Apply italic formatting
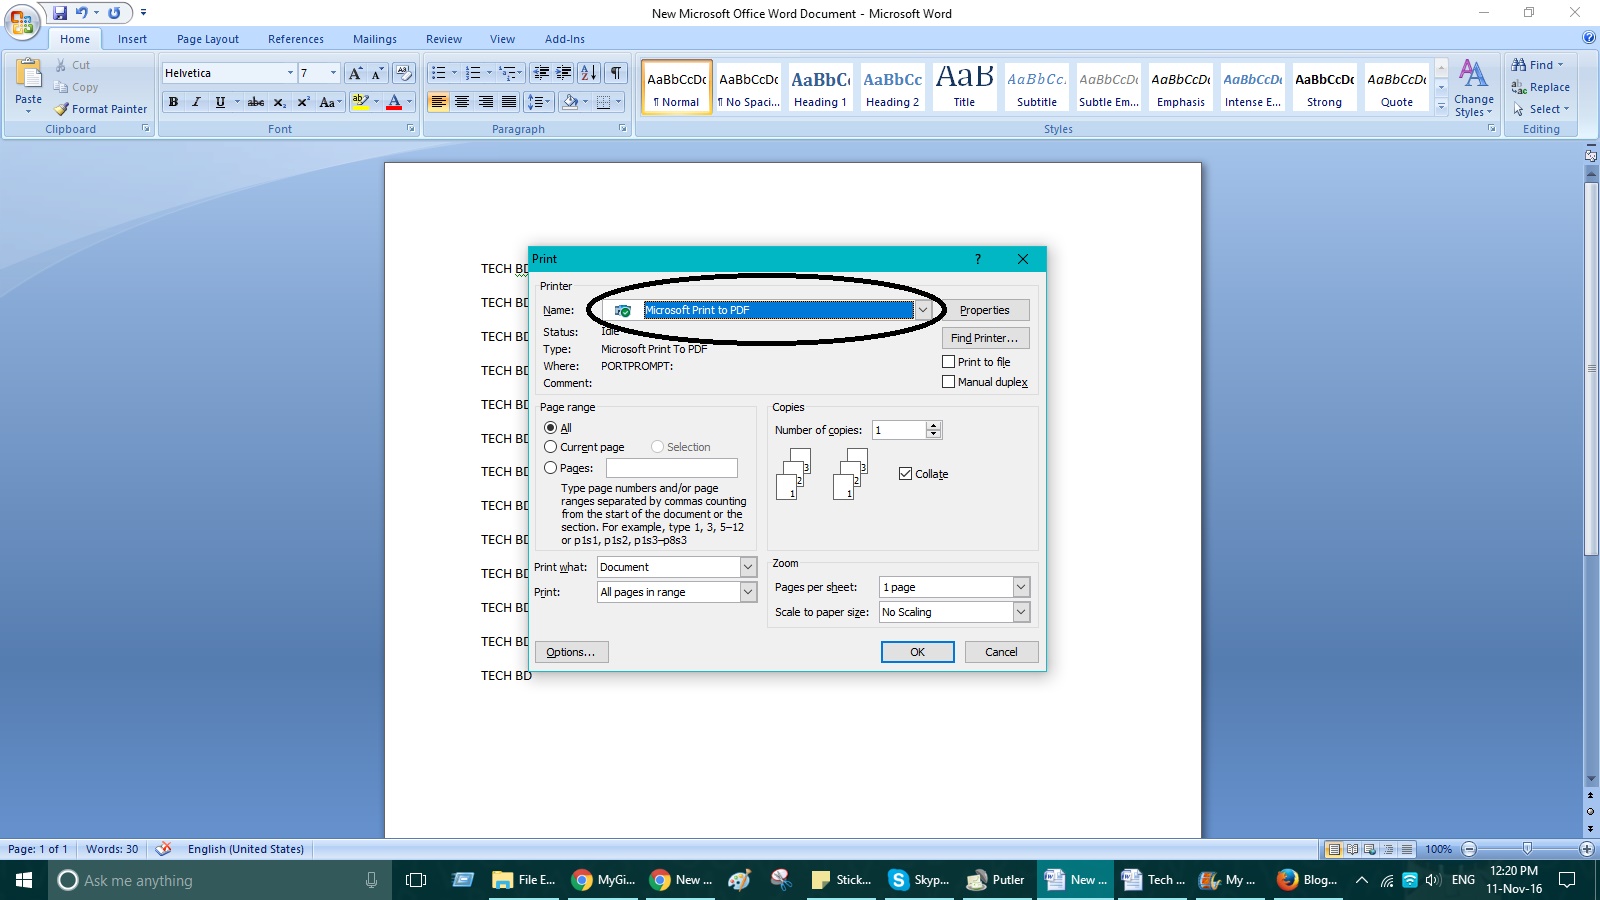The width and height of the screenshot is (1600, 900). click(x=196, y=102)
